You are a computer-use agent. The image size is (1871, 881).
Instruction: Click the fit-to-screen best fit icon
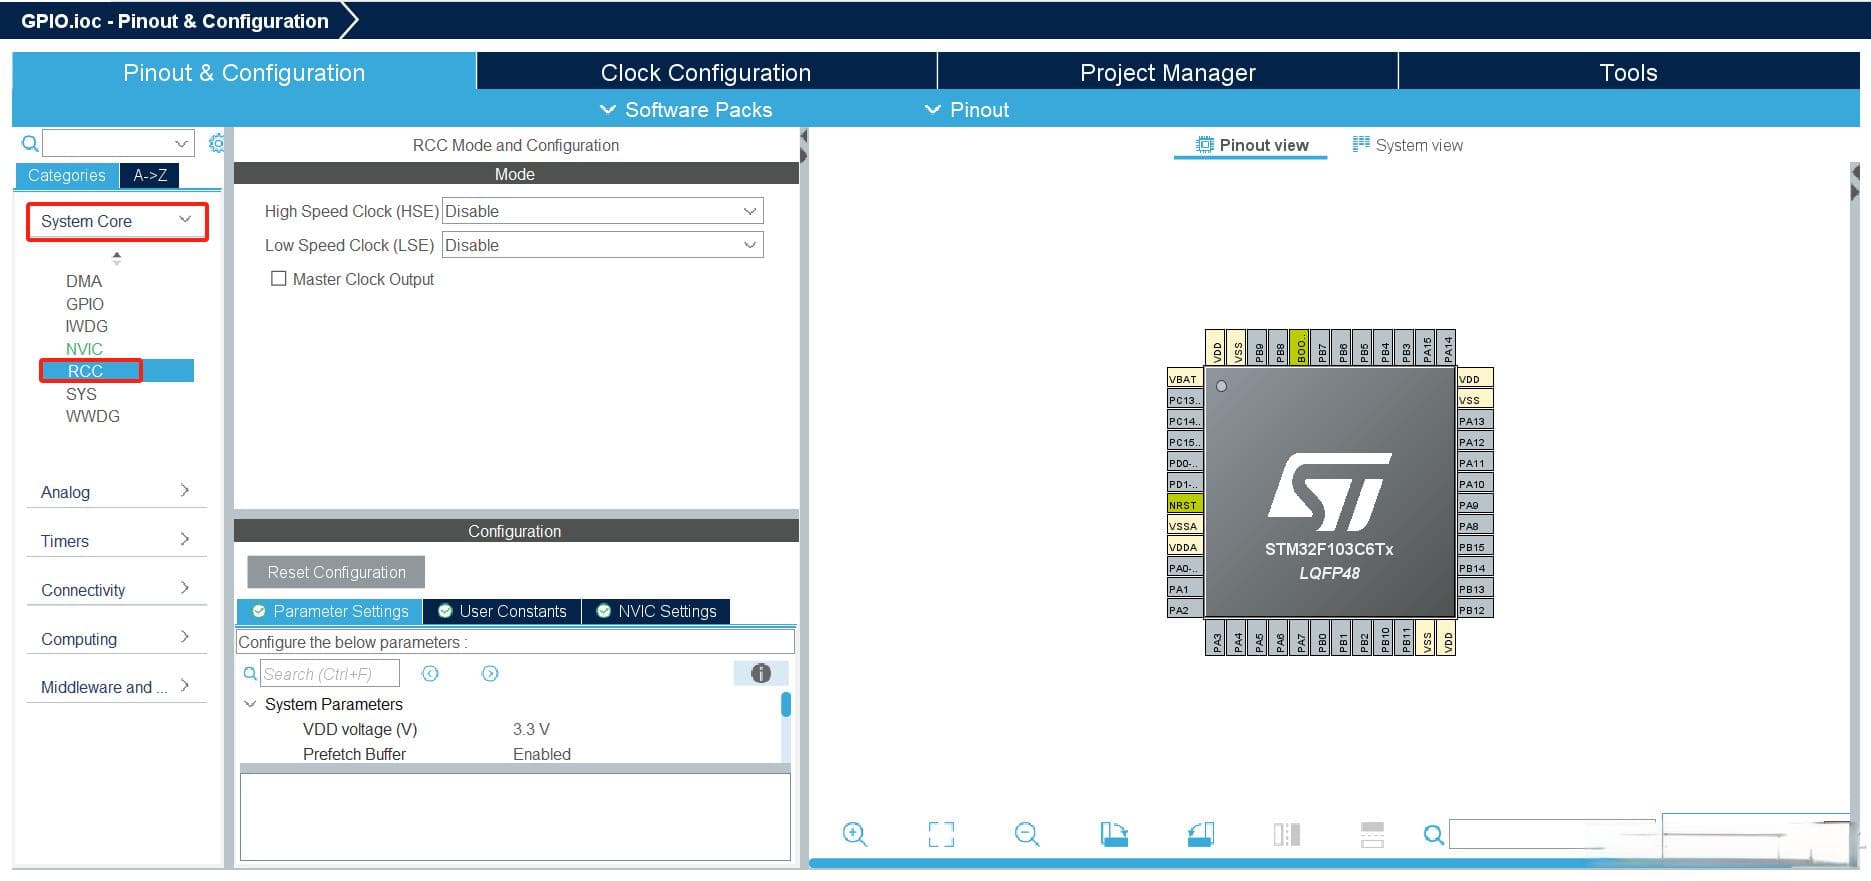(x=941, y=834)
